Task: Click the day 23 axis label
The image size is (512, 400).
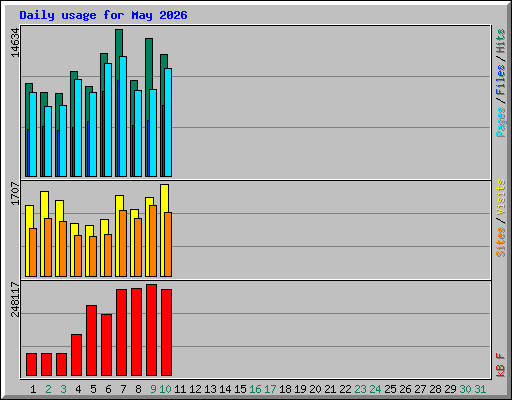Action: coord(360,389)
